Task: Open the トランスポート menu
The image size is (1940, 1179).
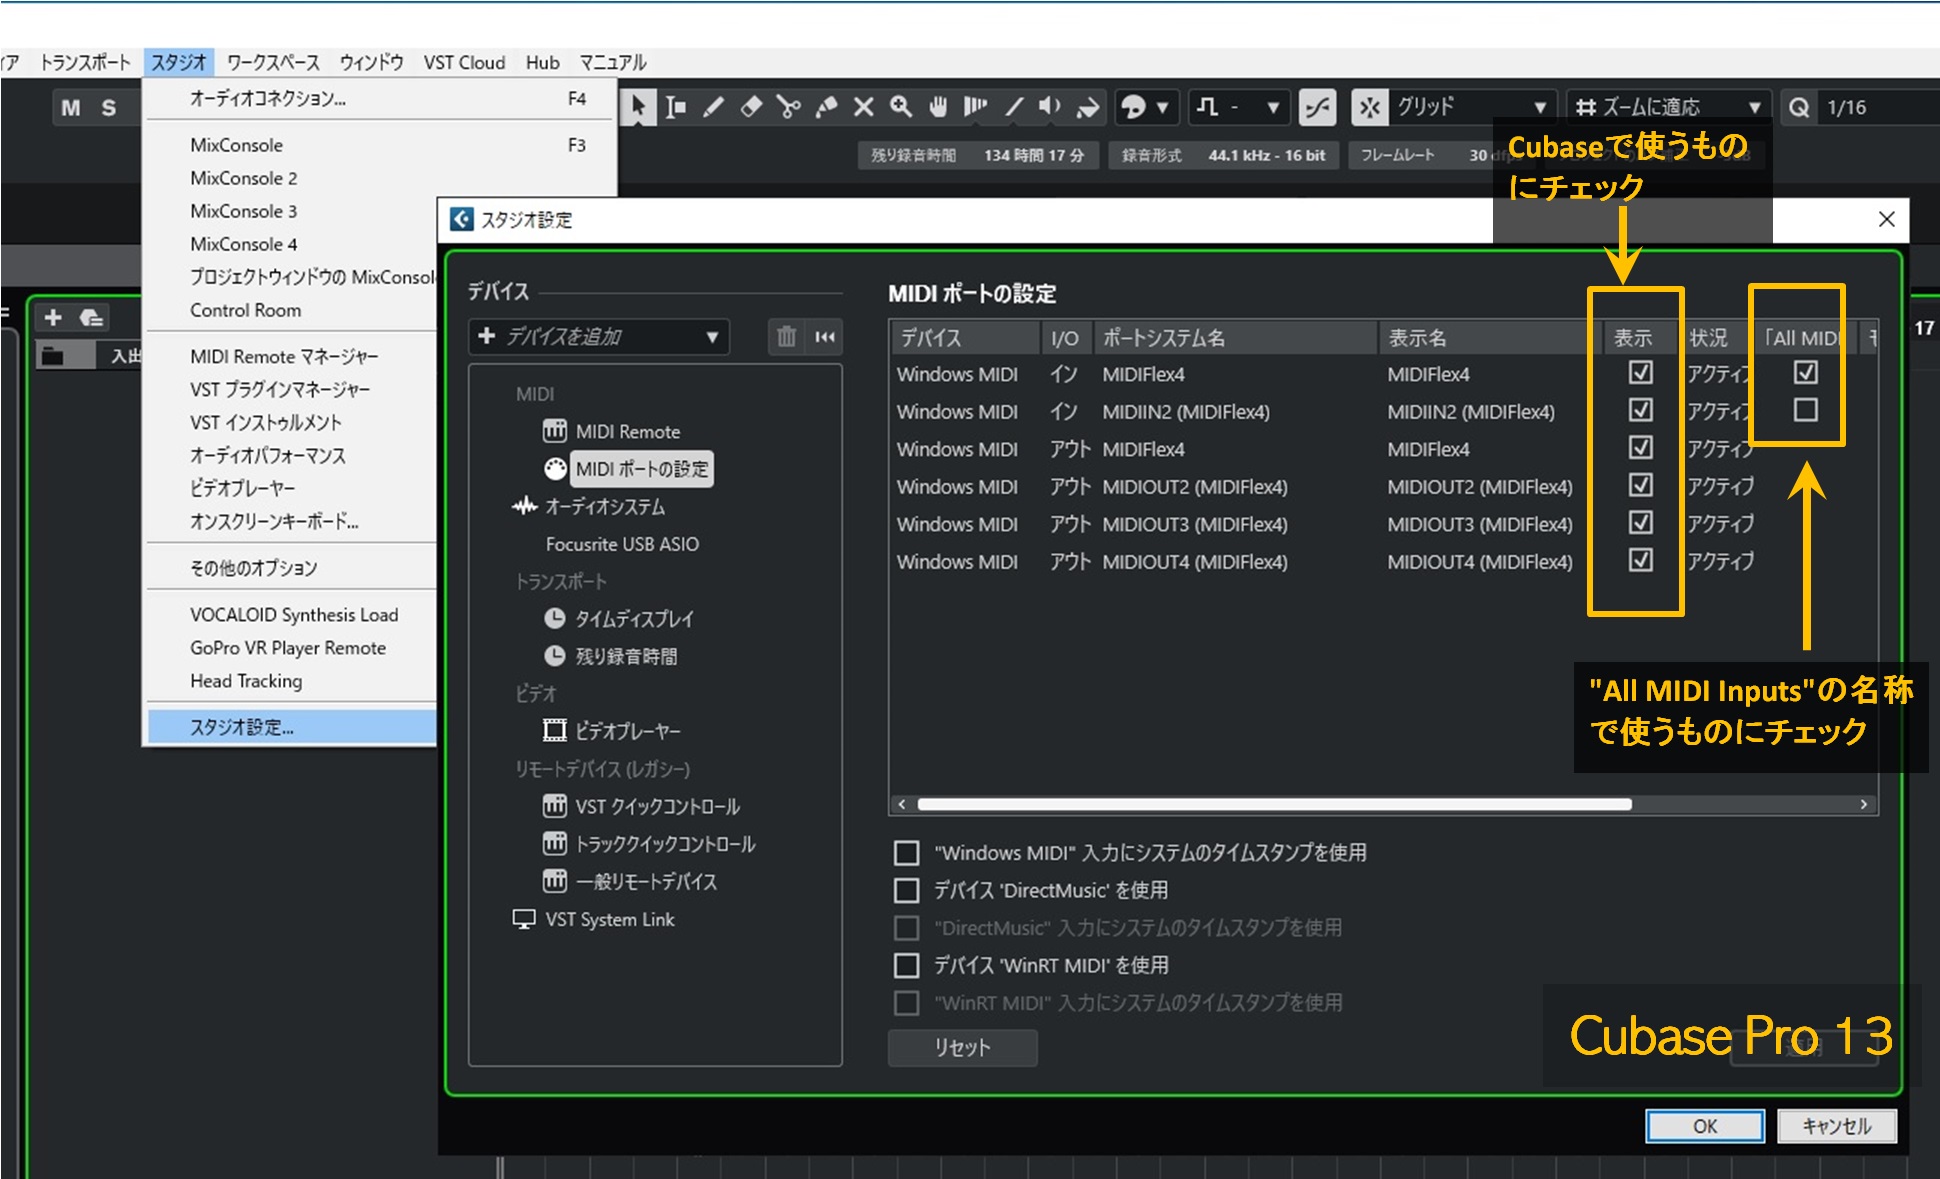Action: tap(85, 62)
